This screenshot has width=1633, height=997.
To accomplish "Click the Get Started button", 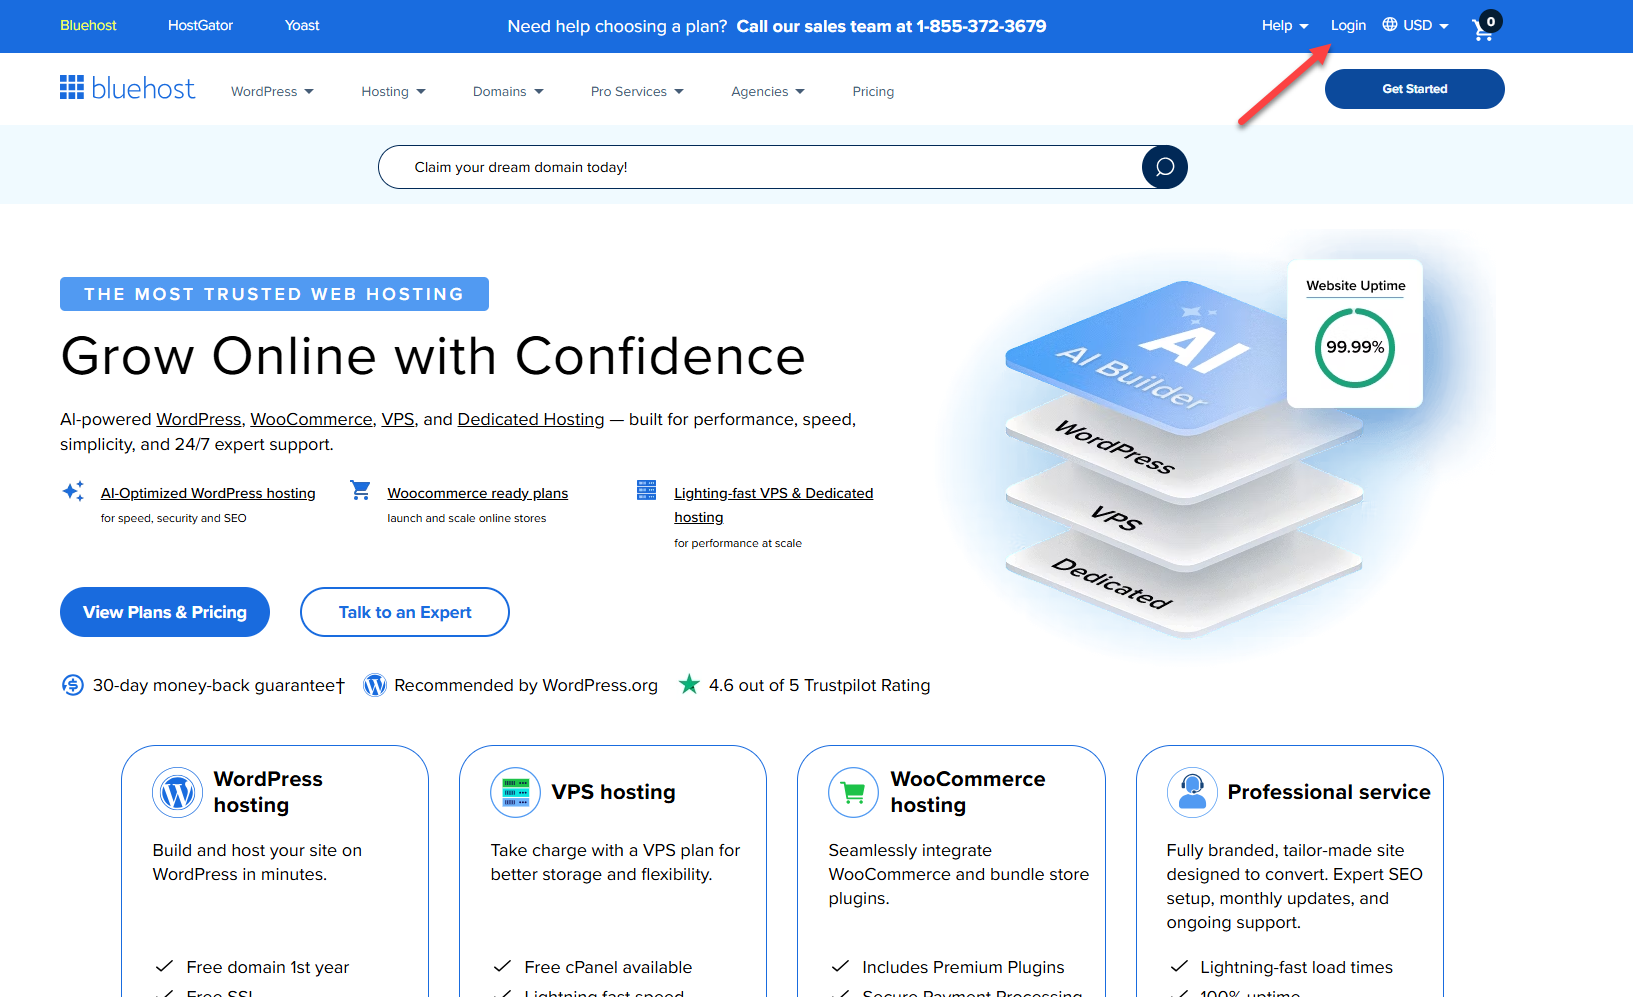I will point(1414,89).
